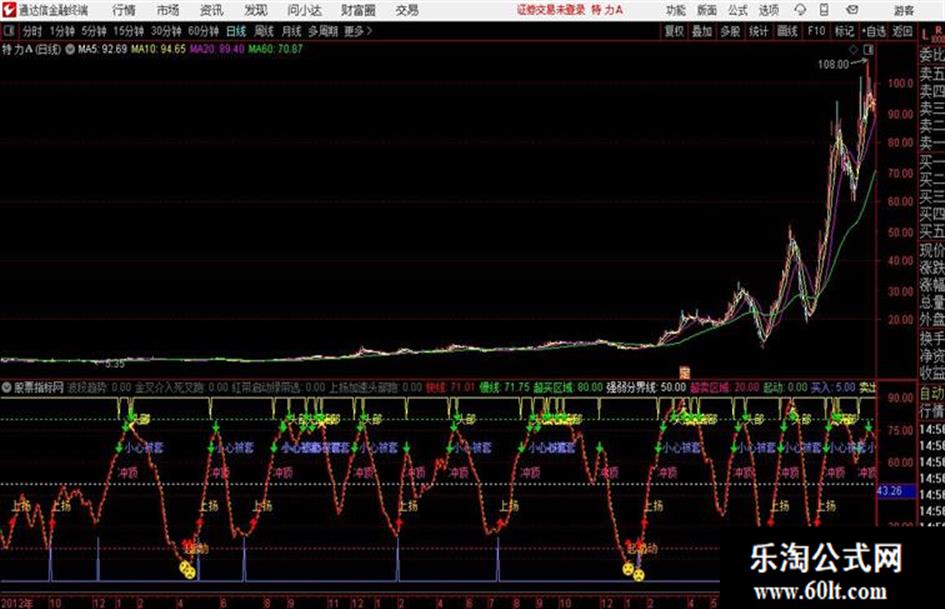The height and width of the screenshot is (609, 945).
Task: Click the 2012年 label on time axis
Action: pos(17,603)
